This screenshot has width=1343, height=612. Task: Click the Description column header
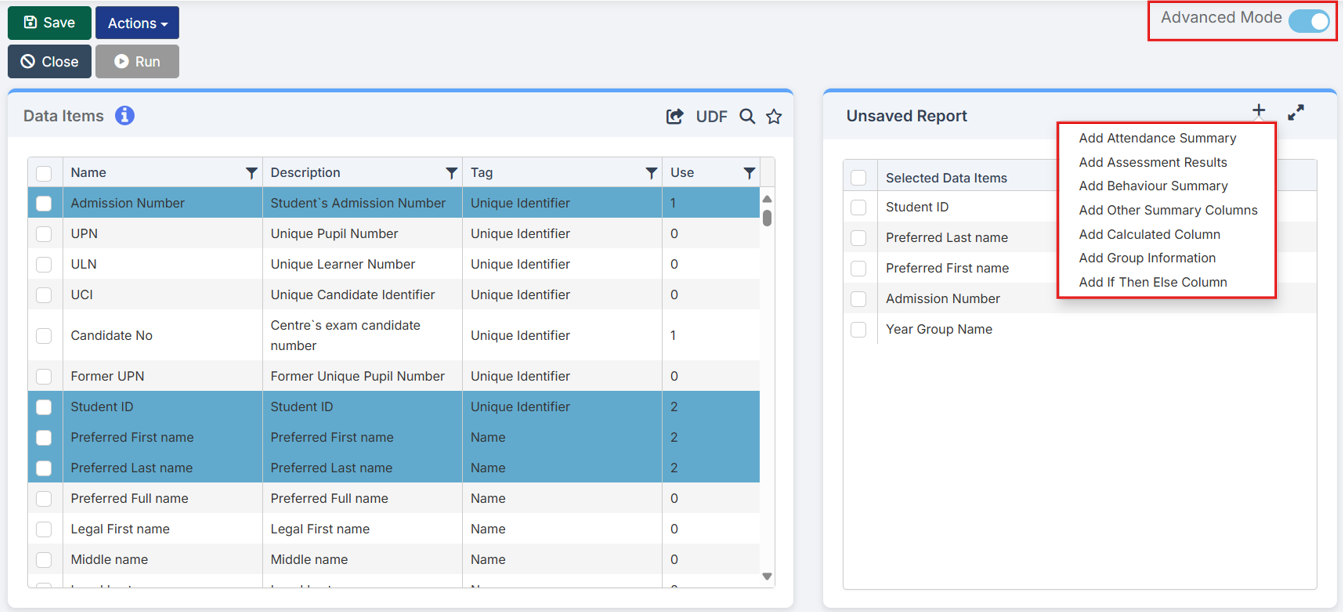tap(362, 173)
